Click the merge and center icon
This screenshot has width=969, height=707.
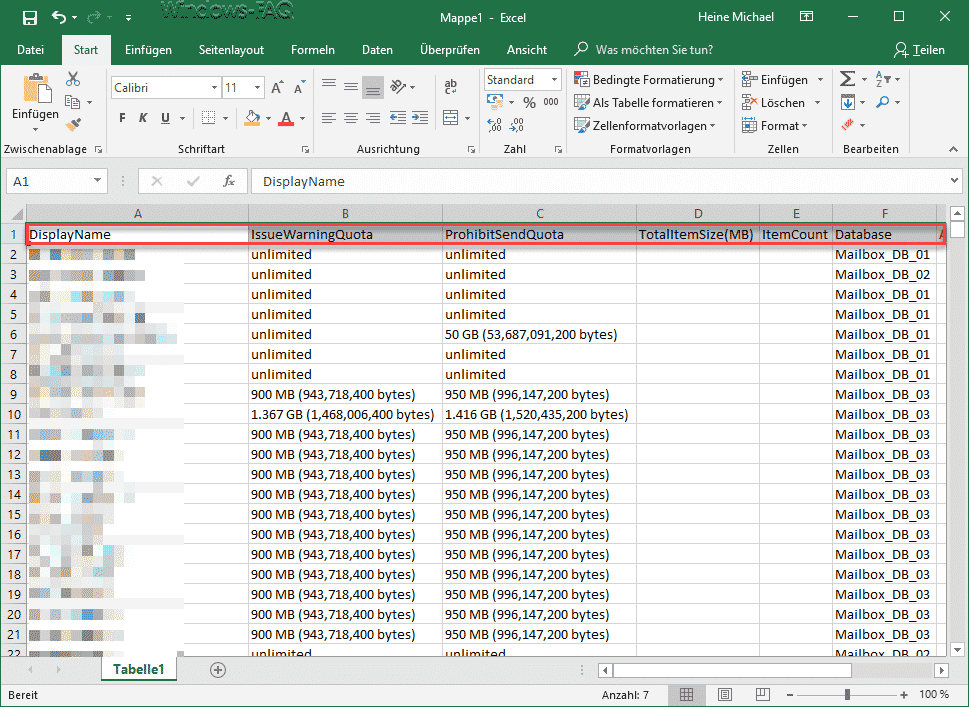(x=451, y=117)
